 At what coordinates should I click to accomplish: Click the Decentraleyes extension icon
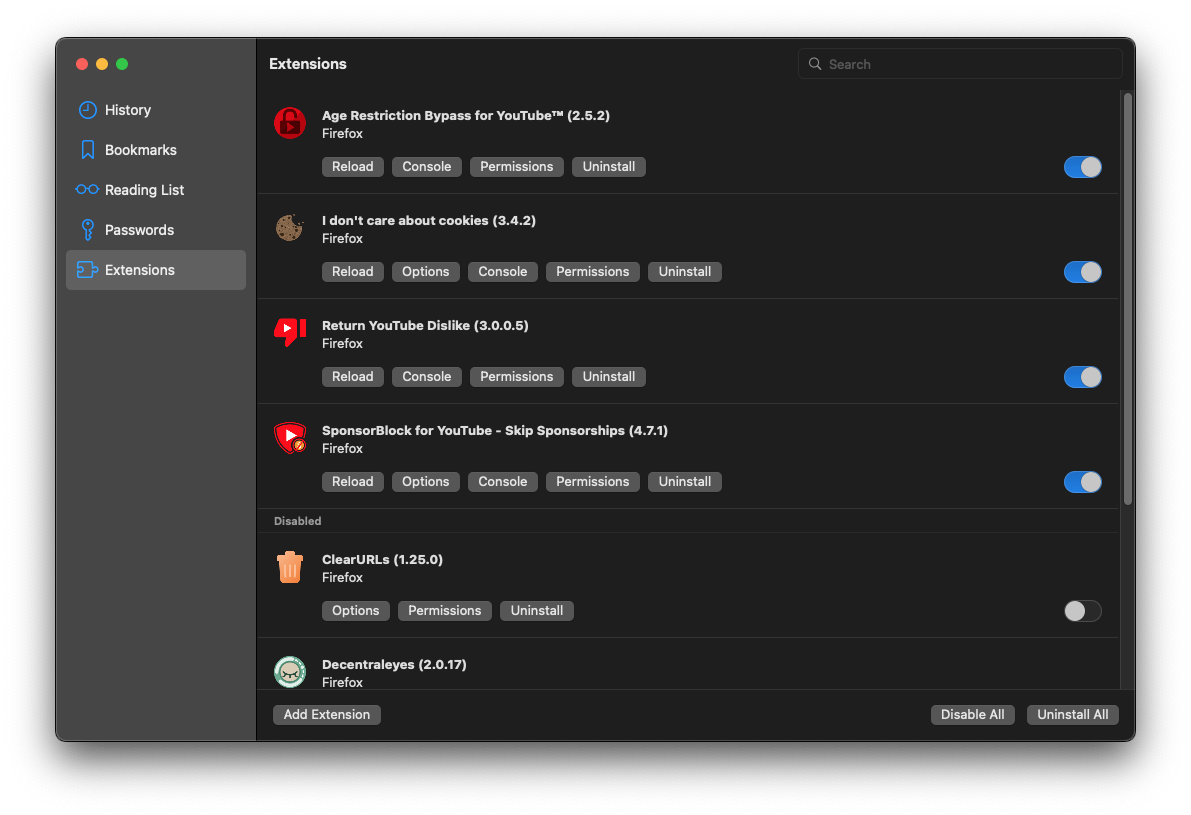tap(290, 672)
